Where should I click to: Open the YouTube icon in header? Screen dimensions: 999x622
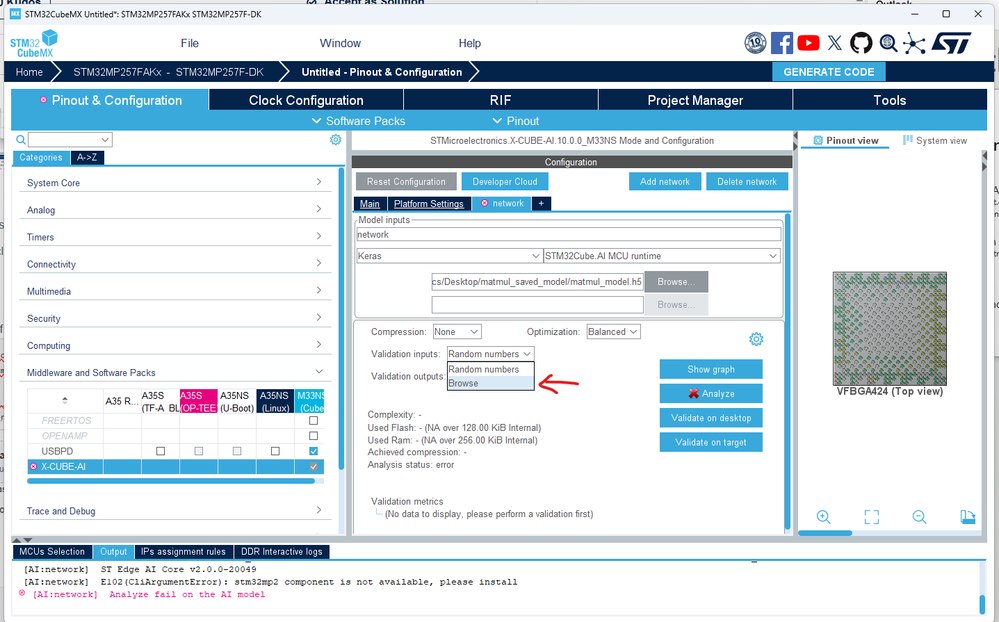(x=809, y=43)
